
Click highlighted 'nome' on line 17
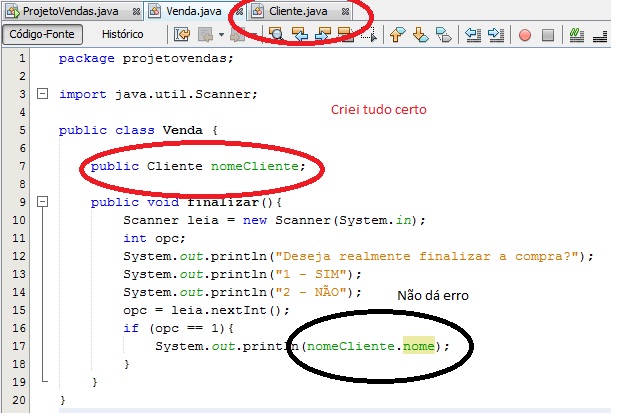click(x=419, y=346)
